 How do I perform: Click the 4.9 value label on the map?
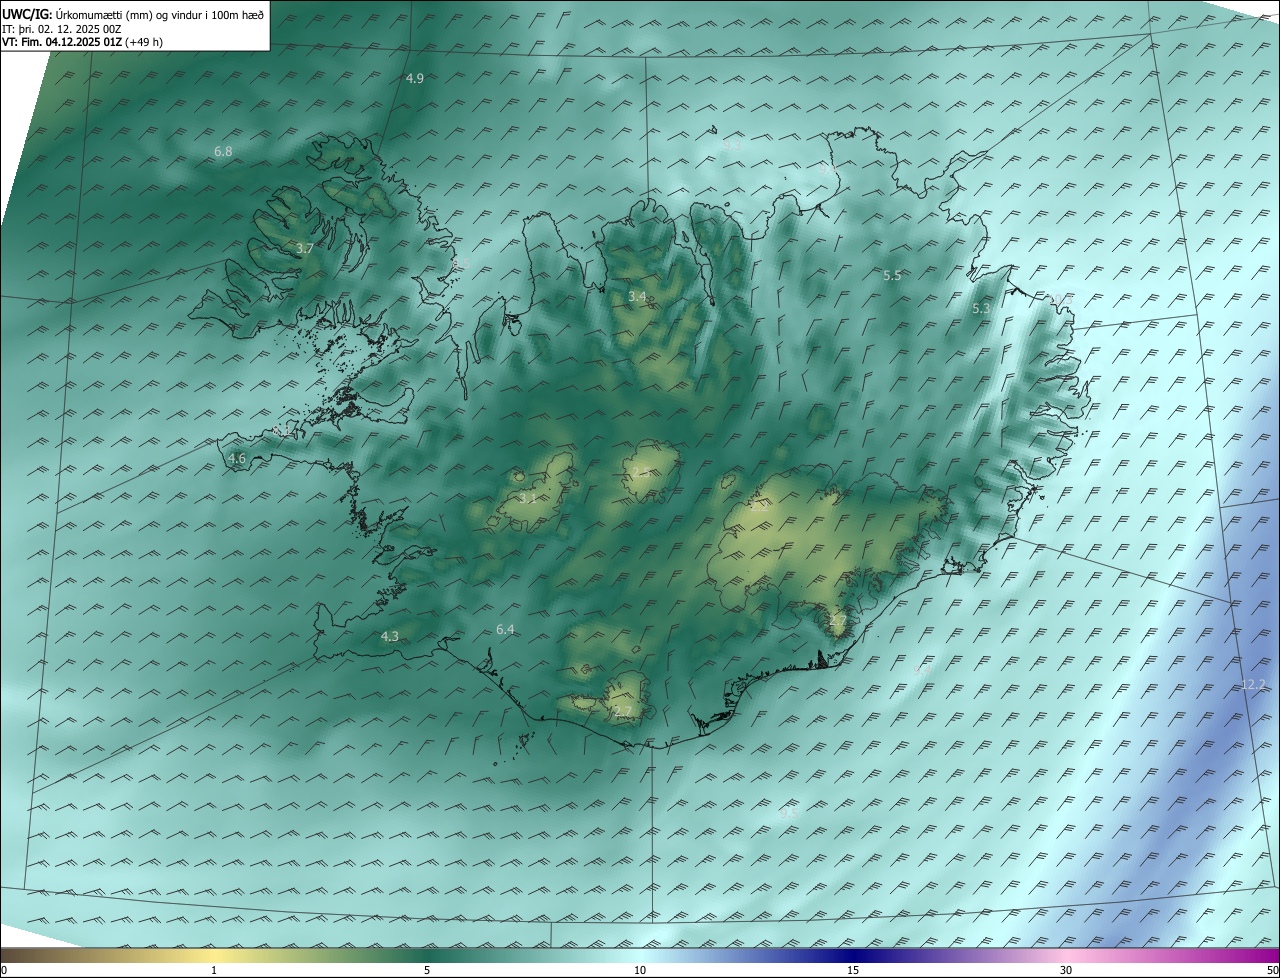(414, 78)
